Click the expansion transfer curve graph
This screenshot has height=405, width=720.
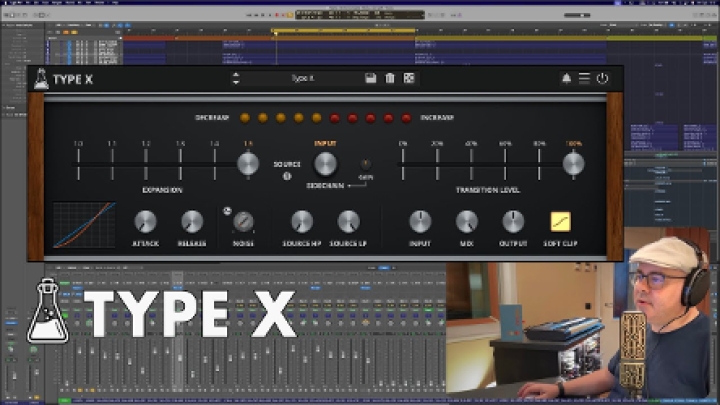84,225
